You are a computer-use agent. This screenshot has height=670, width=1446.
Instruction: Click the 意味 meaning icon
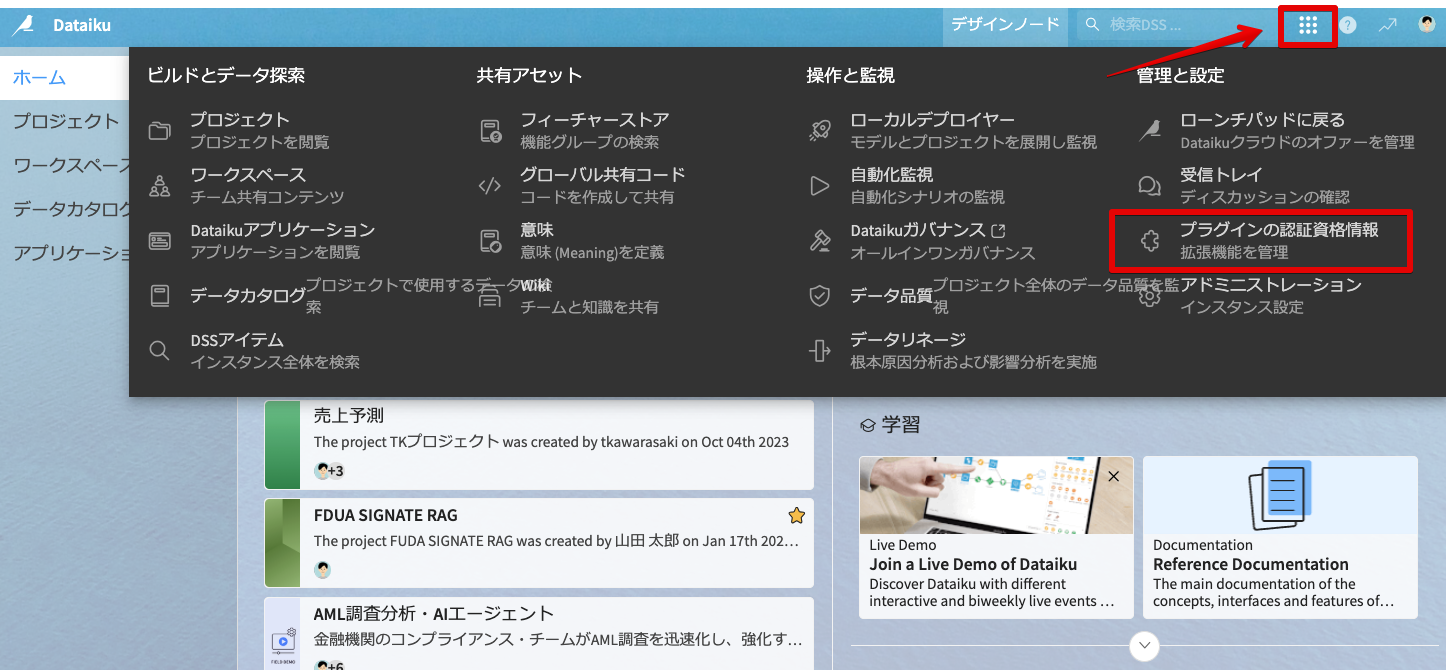(x=489, y=240)
